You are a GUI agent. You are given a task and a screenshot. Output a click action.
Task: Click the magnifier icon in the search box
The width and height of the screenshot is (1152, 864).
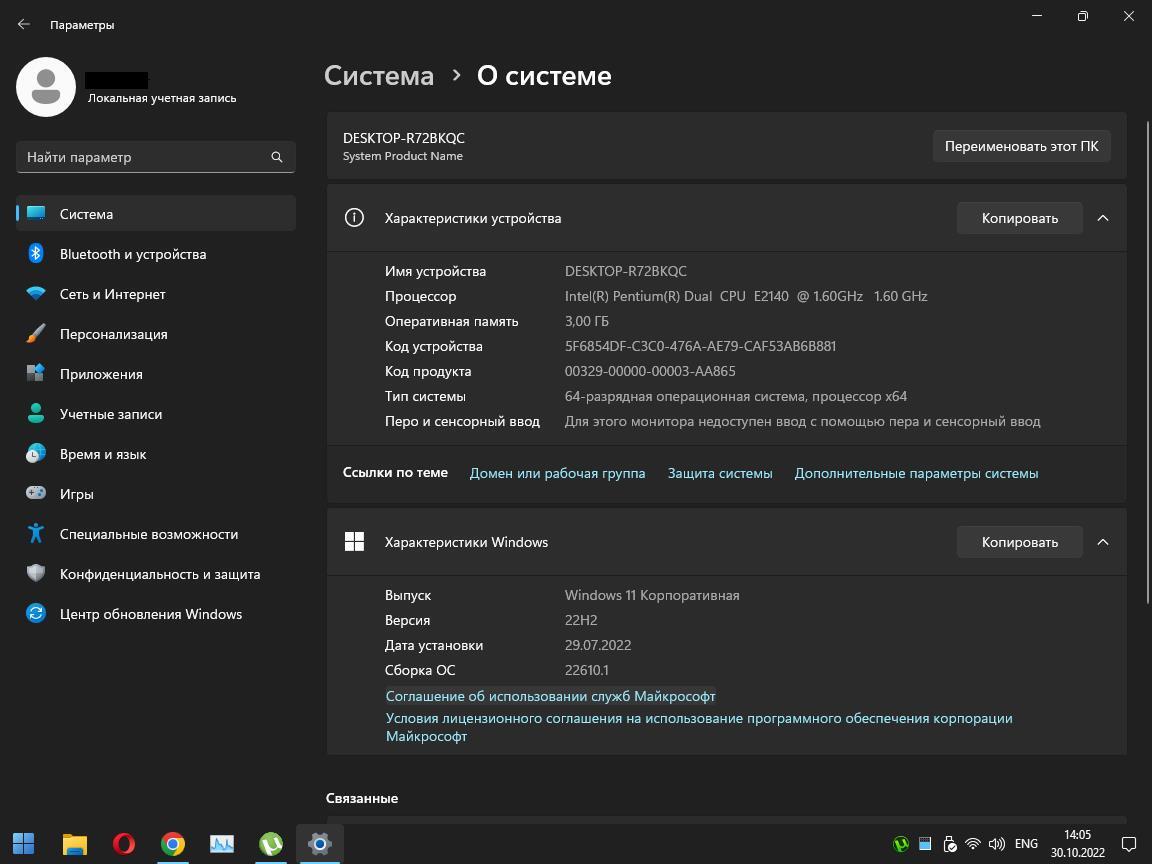pos(277,156)
